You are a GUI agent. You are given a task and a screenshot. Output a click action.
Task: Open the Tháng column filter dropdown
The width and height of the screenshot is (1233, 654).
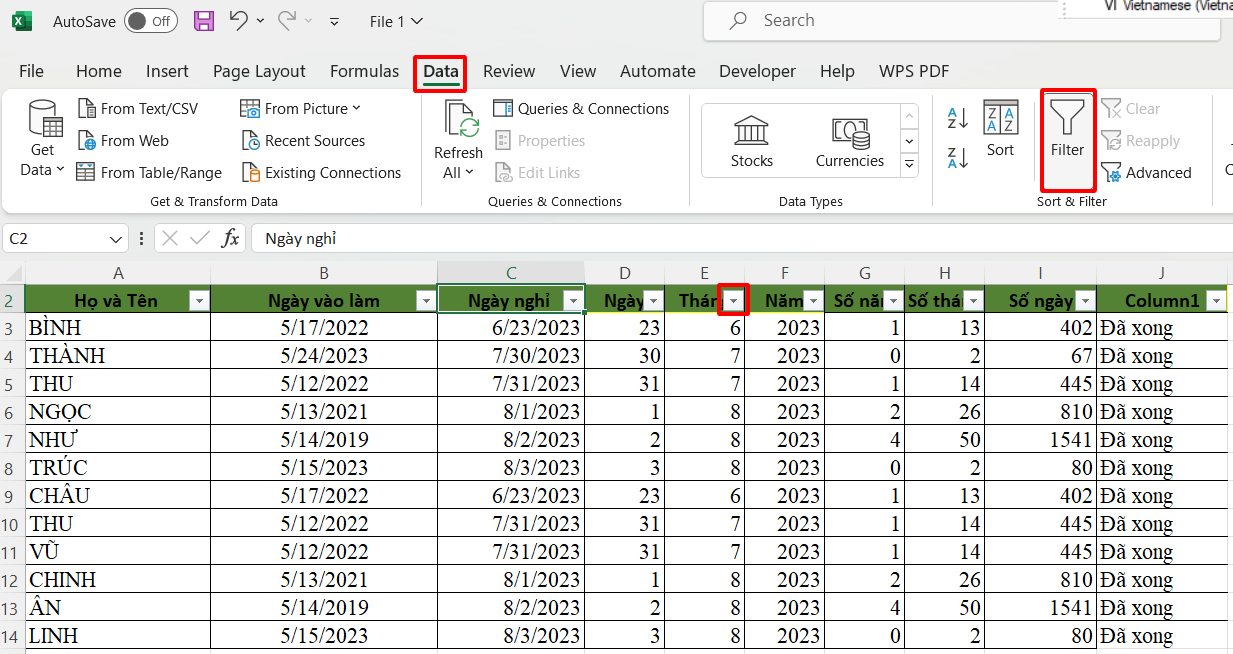click(x=733, y=299)
